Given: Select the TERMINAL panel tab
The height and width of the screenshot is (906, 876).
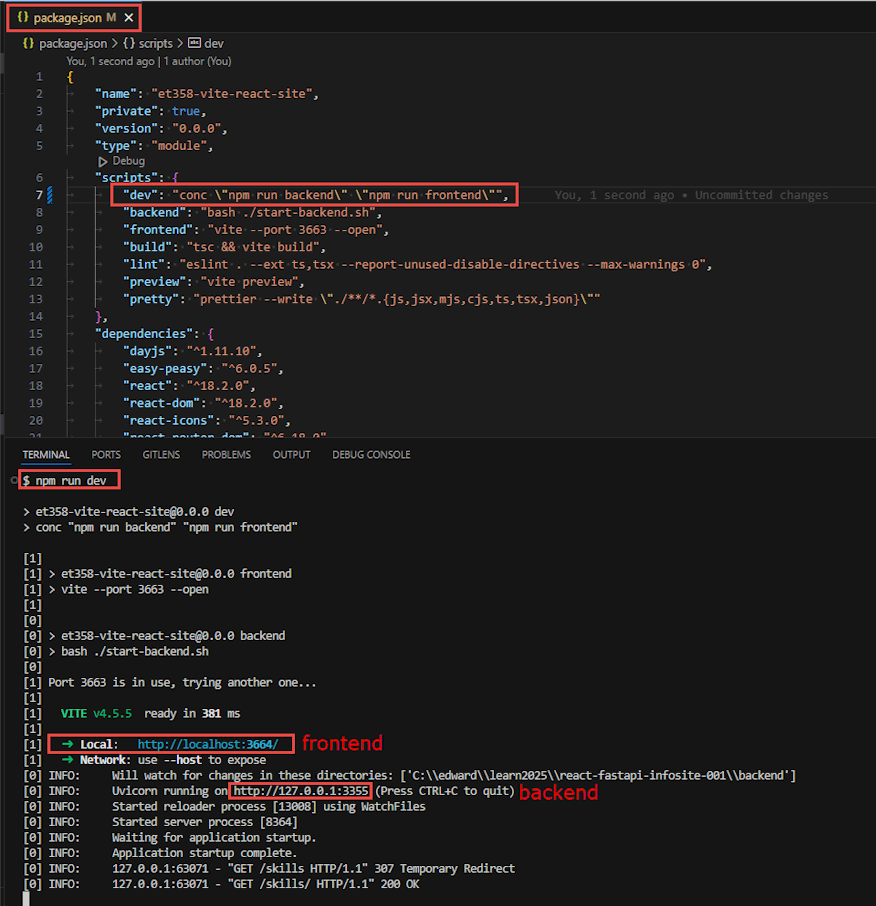Looking at the screenshot, I should tap(46, 454).
